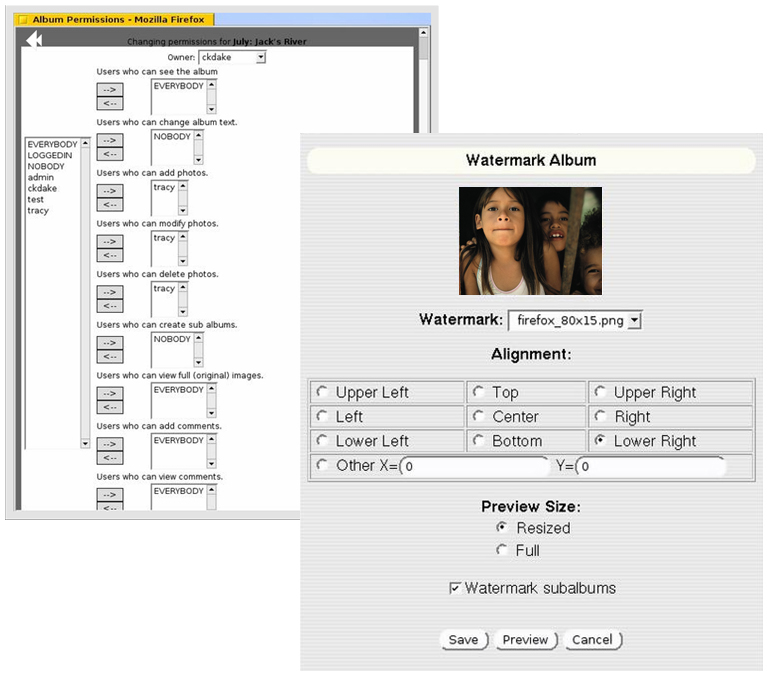Add user to 'can change album text' list
This screenshot has width=767, height=676.
pos(110,140)
